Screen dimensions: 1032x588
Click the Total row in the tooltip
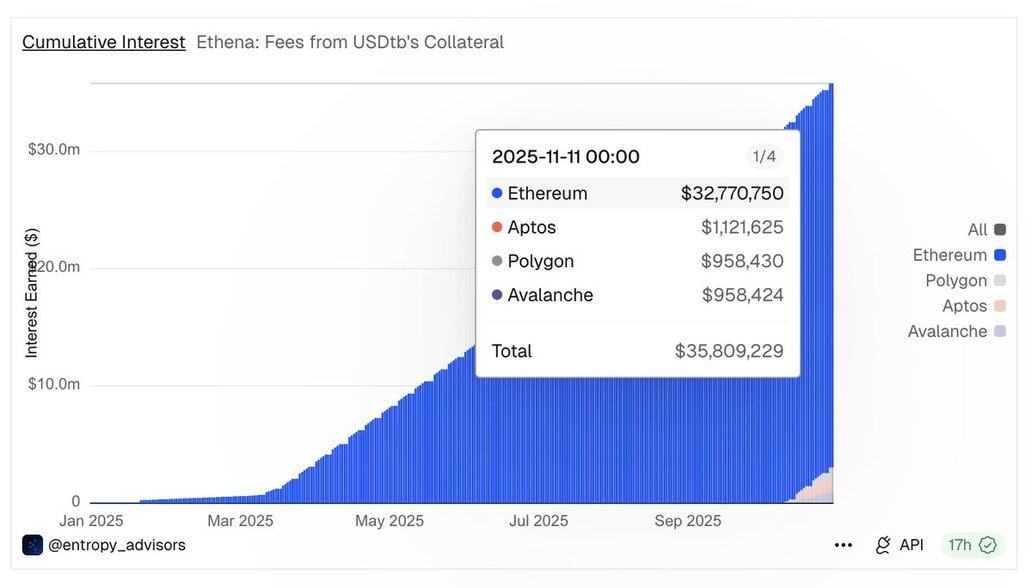(x=638, y=351)
